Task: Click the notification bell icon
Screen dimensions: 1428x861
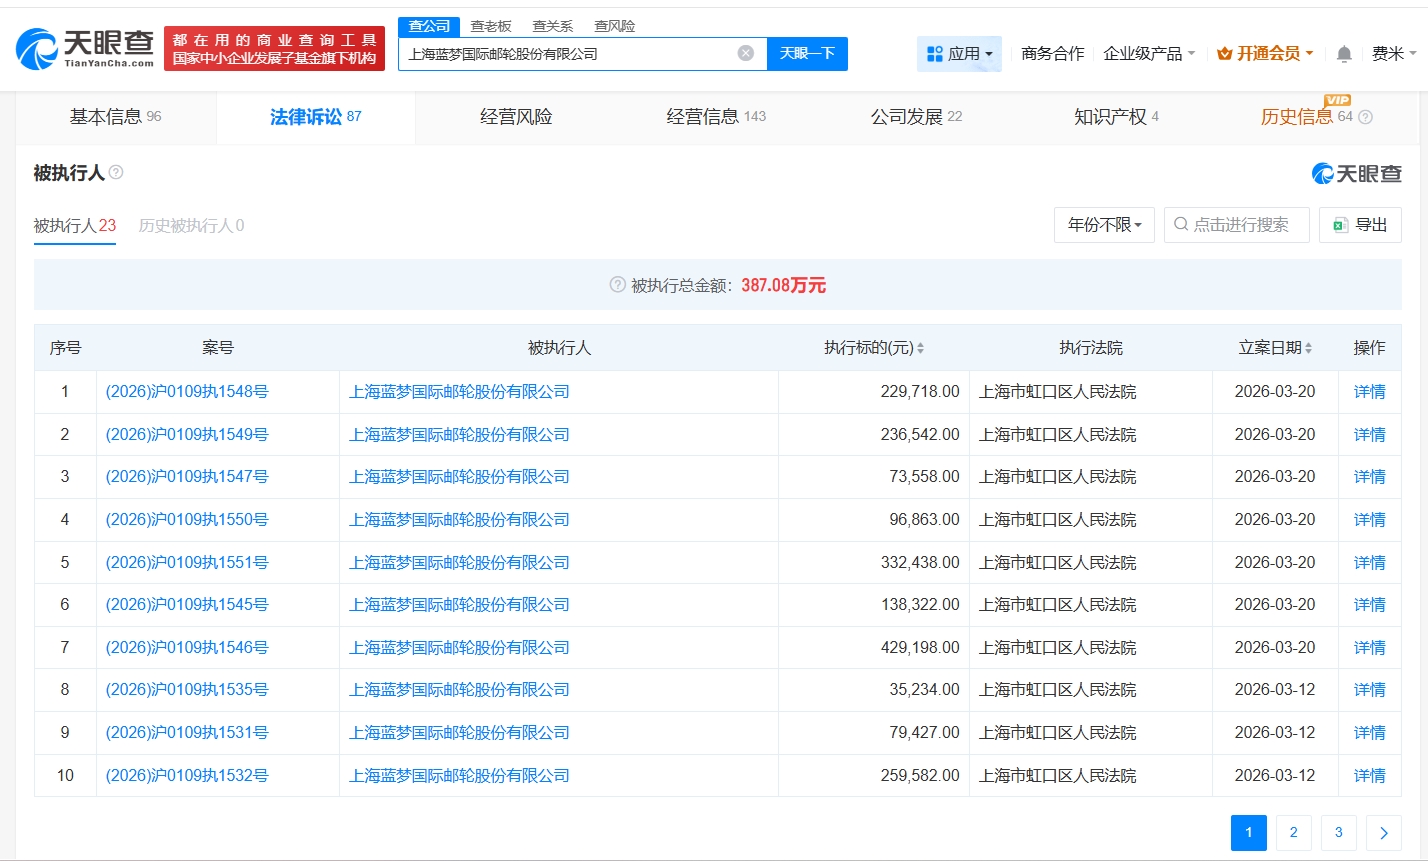Action: point(1344,54)
